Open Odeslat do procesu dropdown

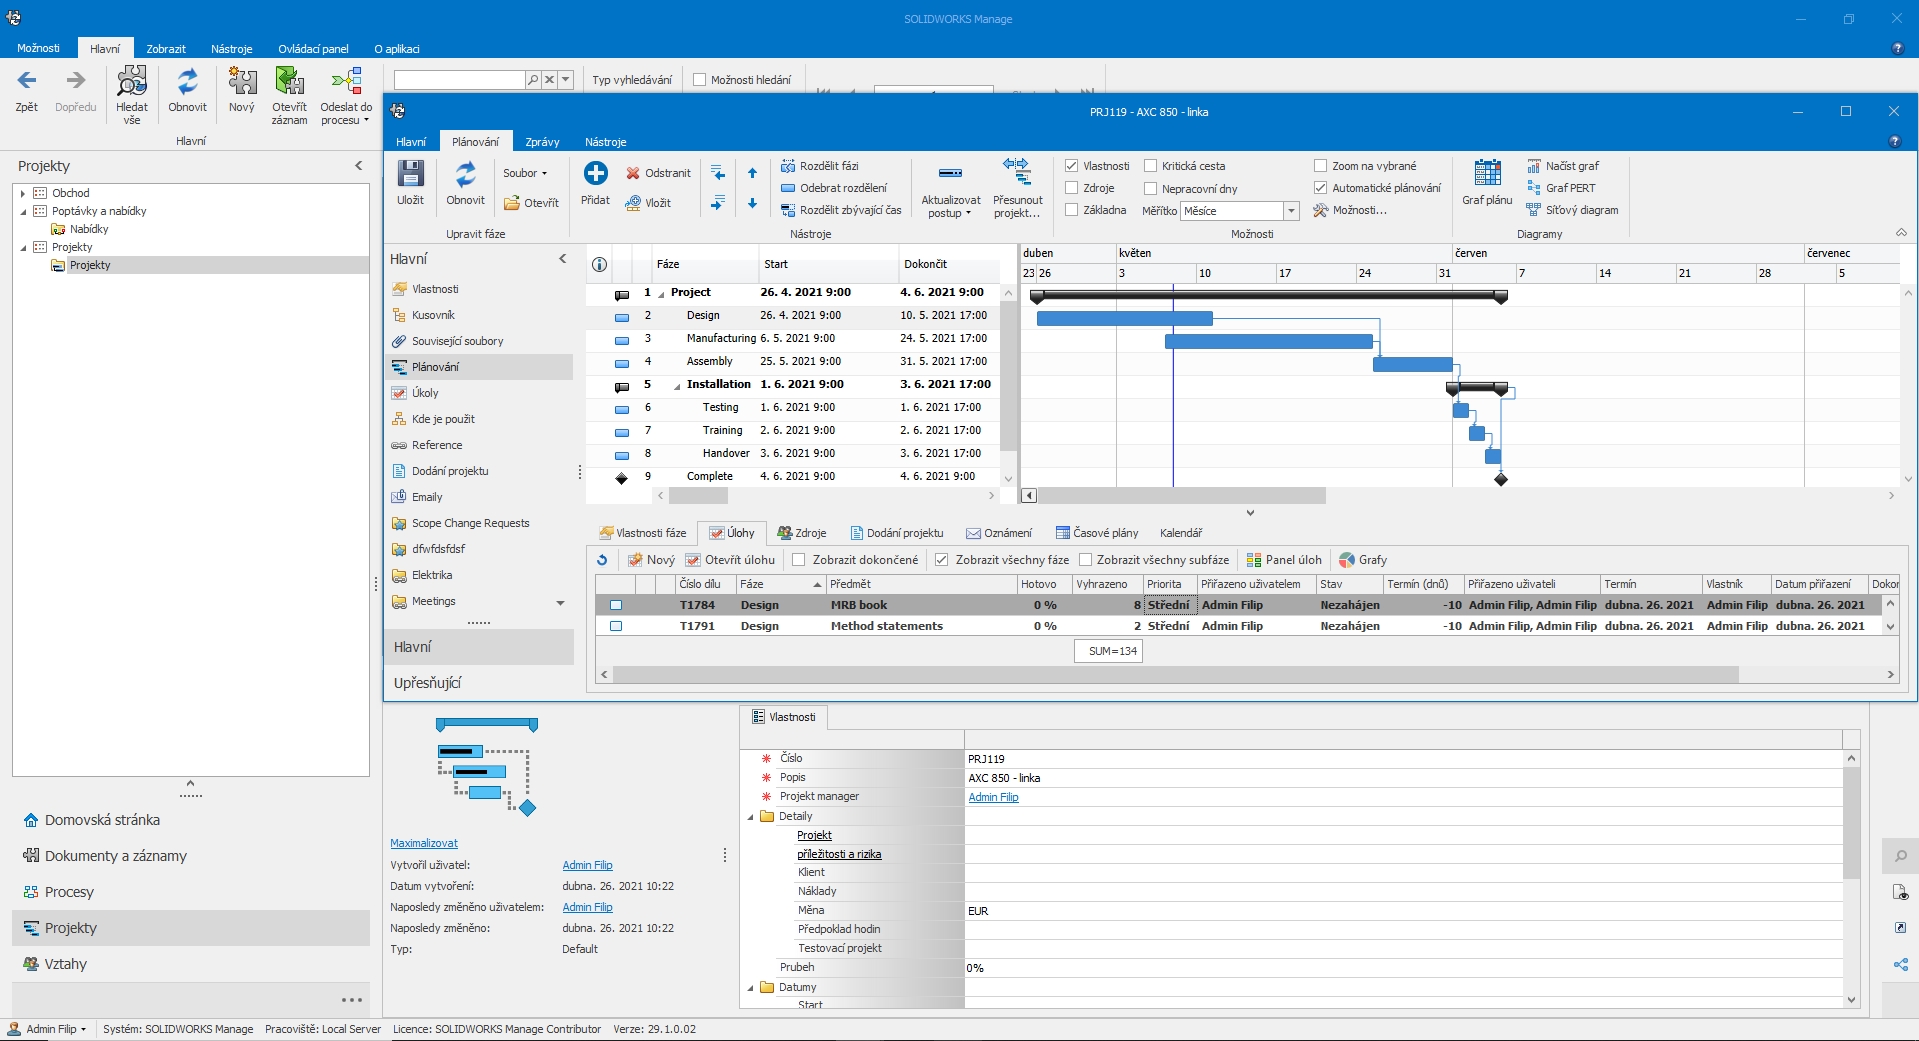346,95
